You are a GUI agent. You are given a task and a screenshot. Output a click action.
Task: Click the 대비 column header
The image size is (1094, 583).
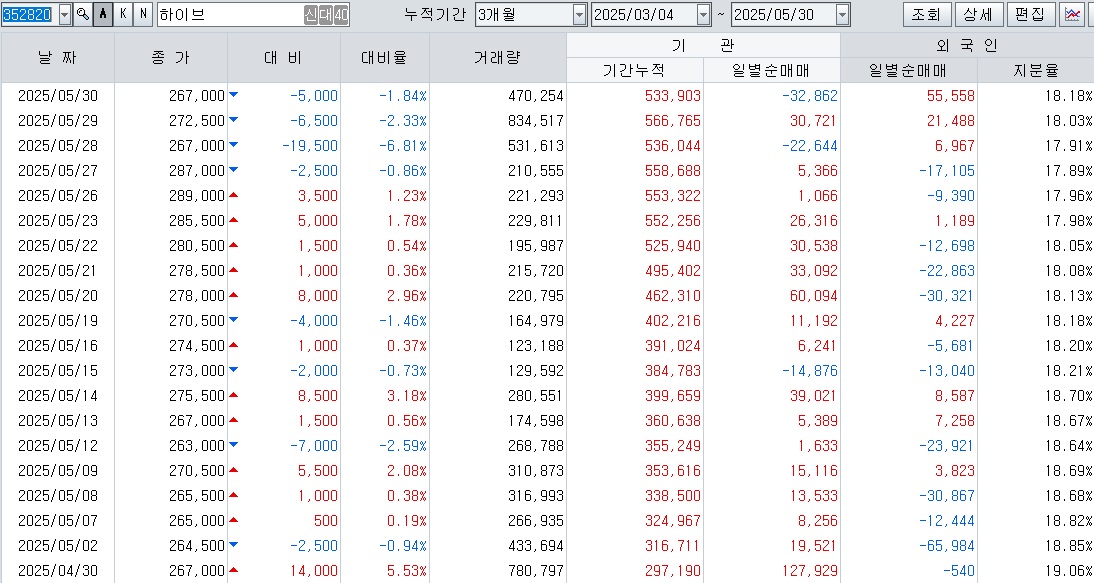coord(283,57)
